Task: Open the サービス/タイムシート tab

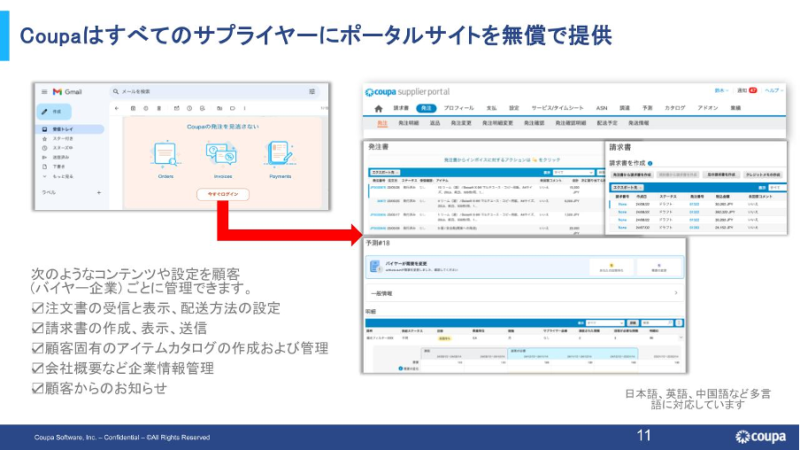Action: pos(558,108)
